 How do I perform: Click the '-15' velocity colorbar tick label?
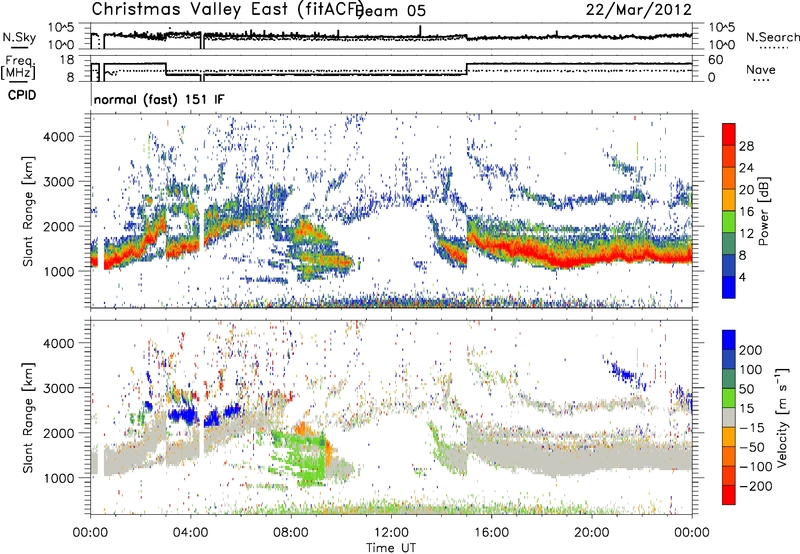(x=751, y=428)
